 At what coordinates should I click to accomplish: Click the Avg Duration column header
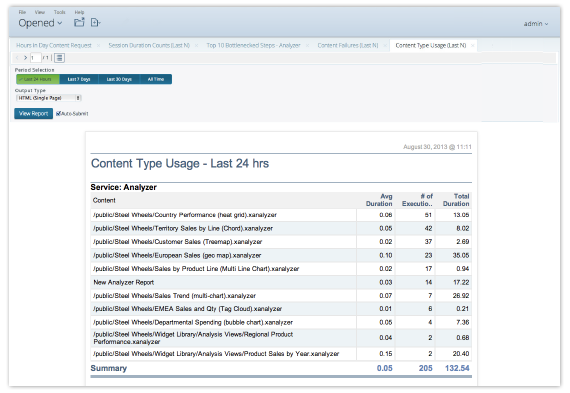[x=379, y=200]
